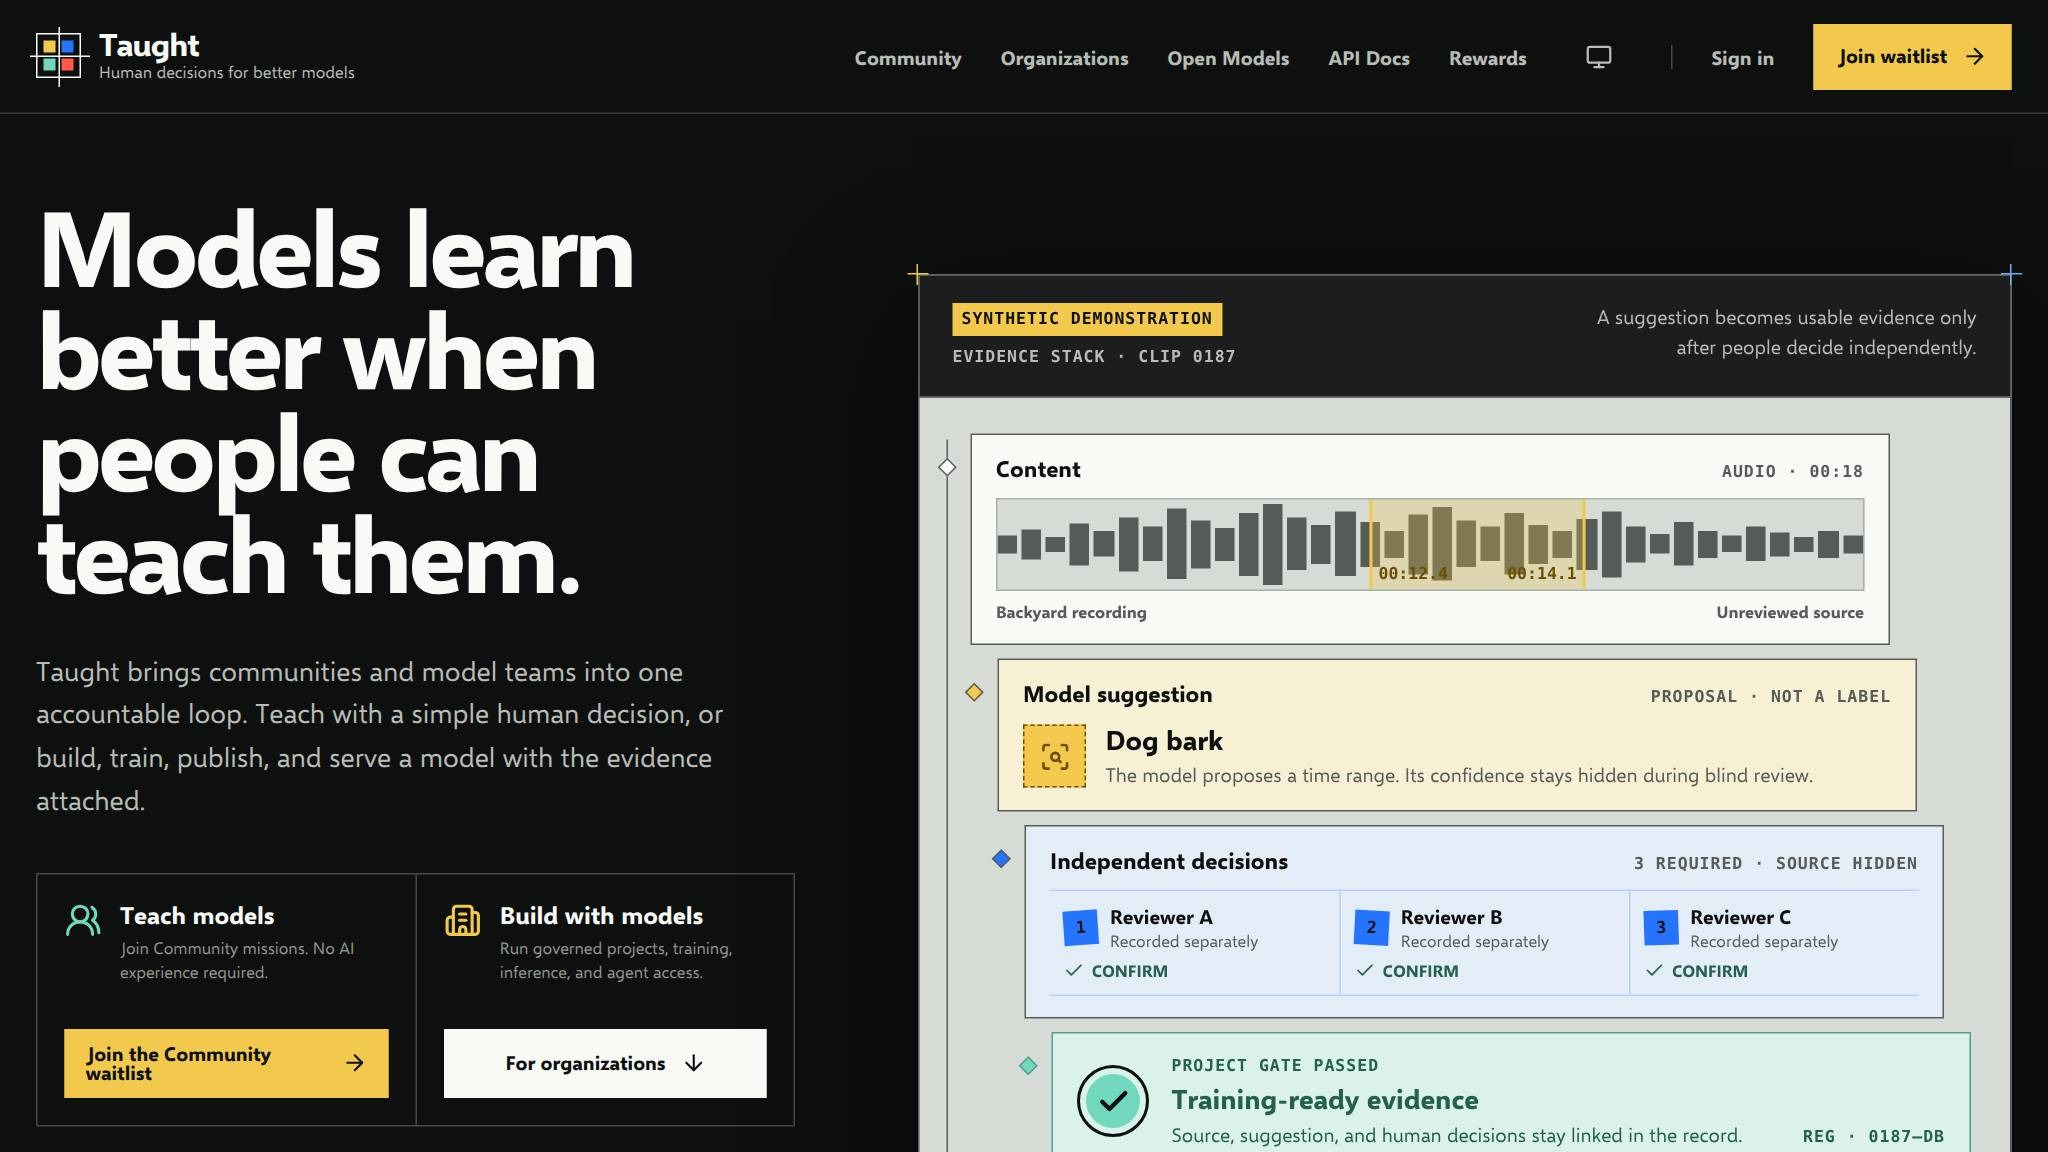Click the Reviewer A number 1 badge
This screenshot has height=1152, width=2048.
pos(1080,927)
